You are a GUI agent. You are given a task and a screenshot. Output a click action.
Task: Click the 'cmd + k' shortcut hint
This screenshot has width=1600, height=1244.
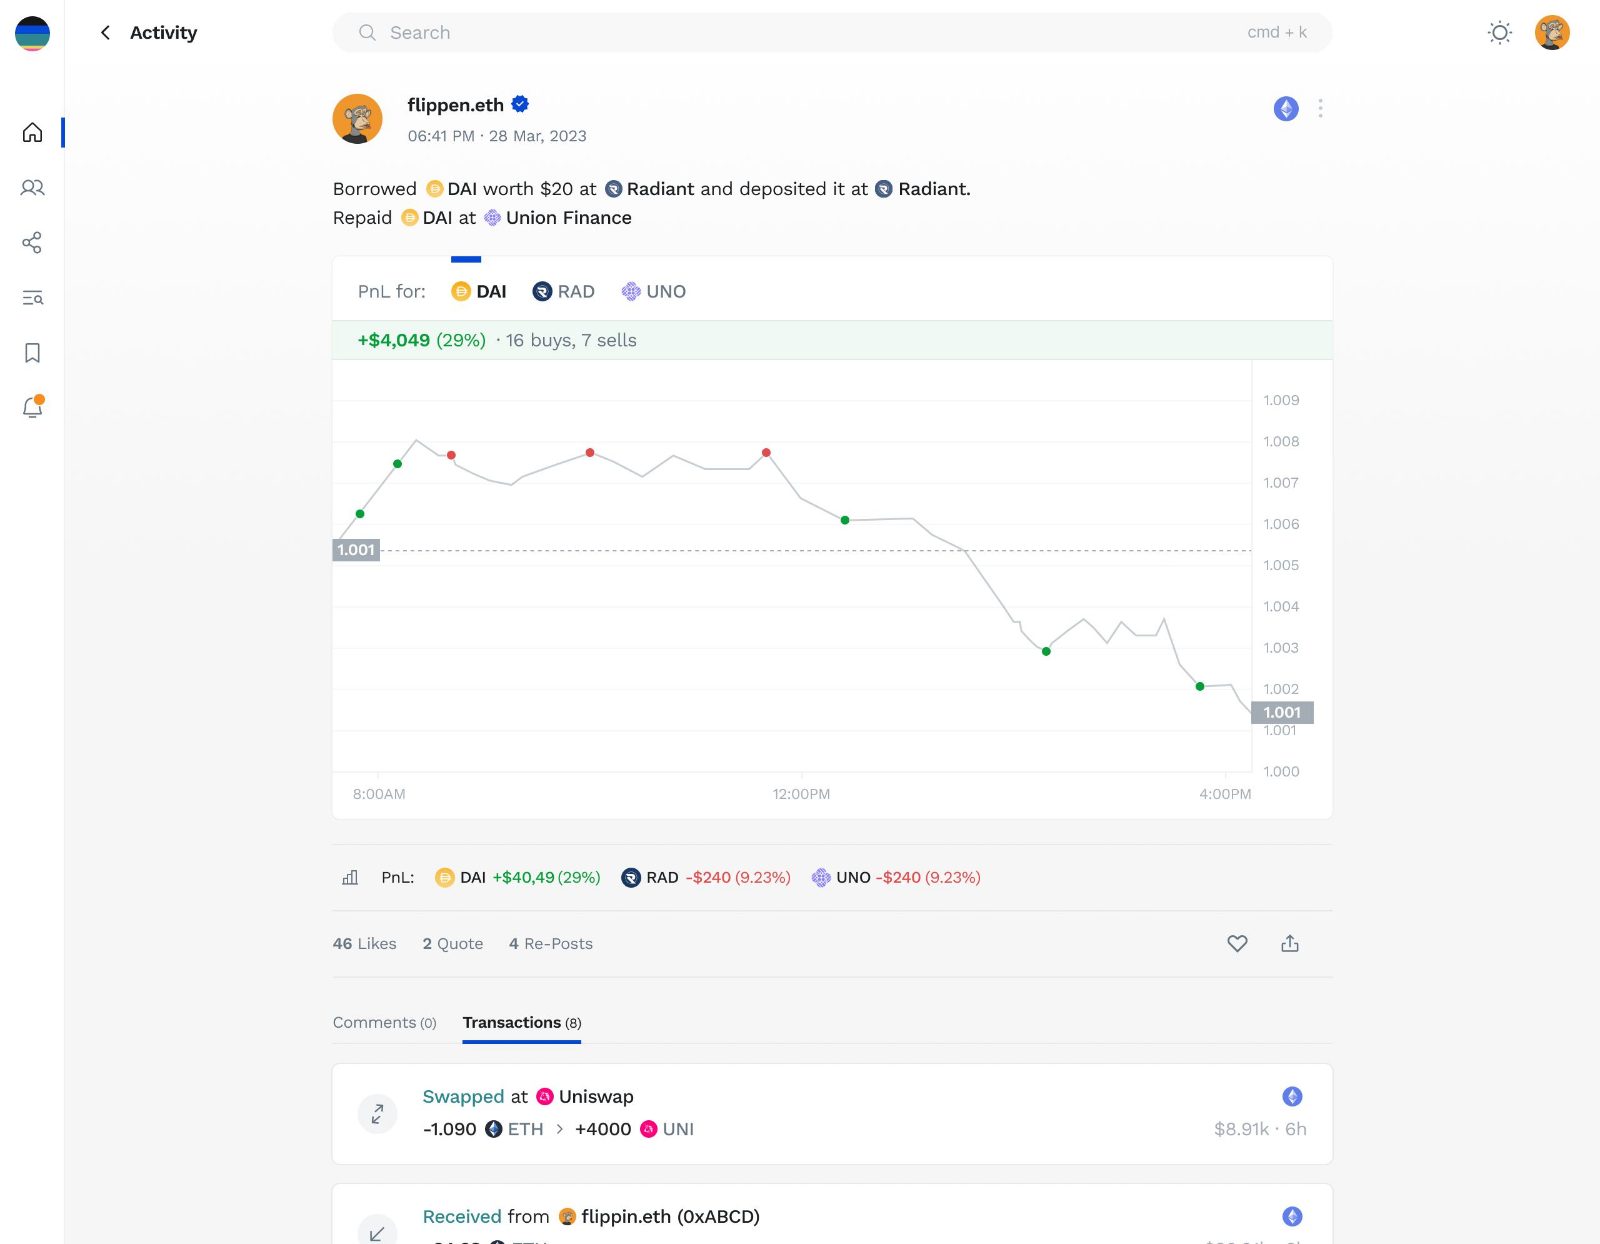tap(1277, 33)
